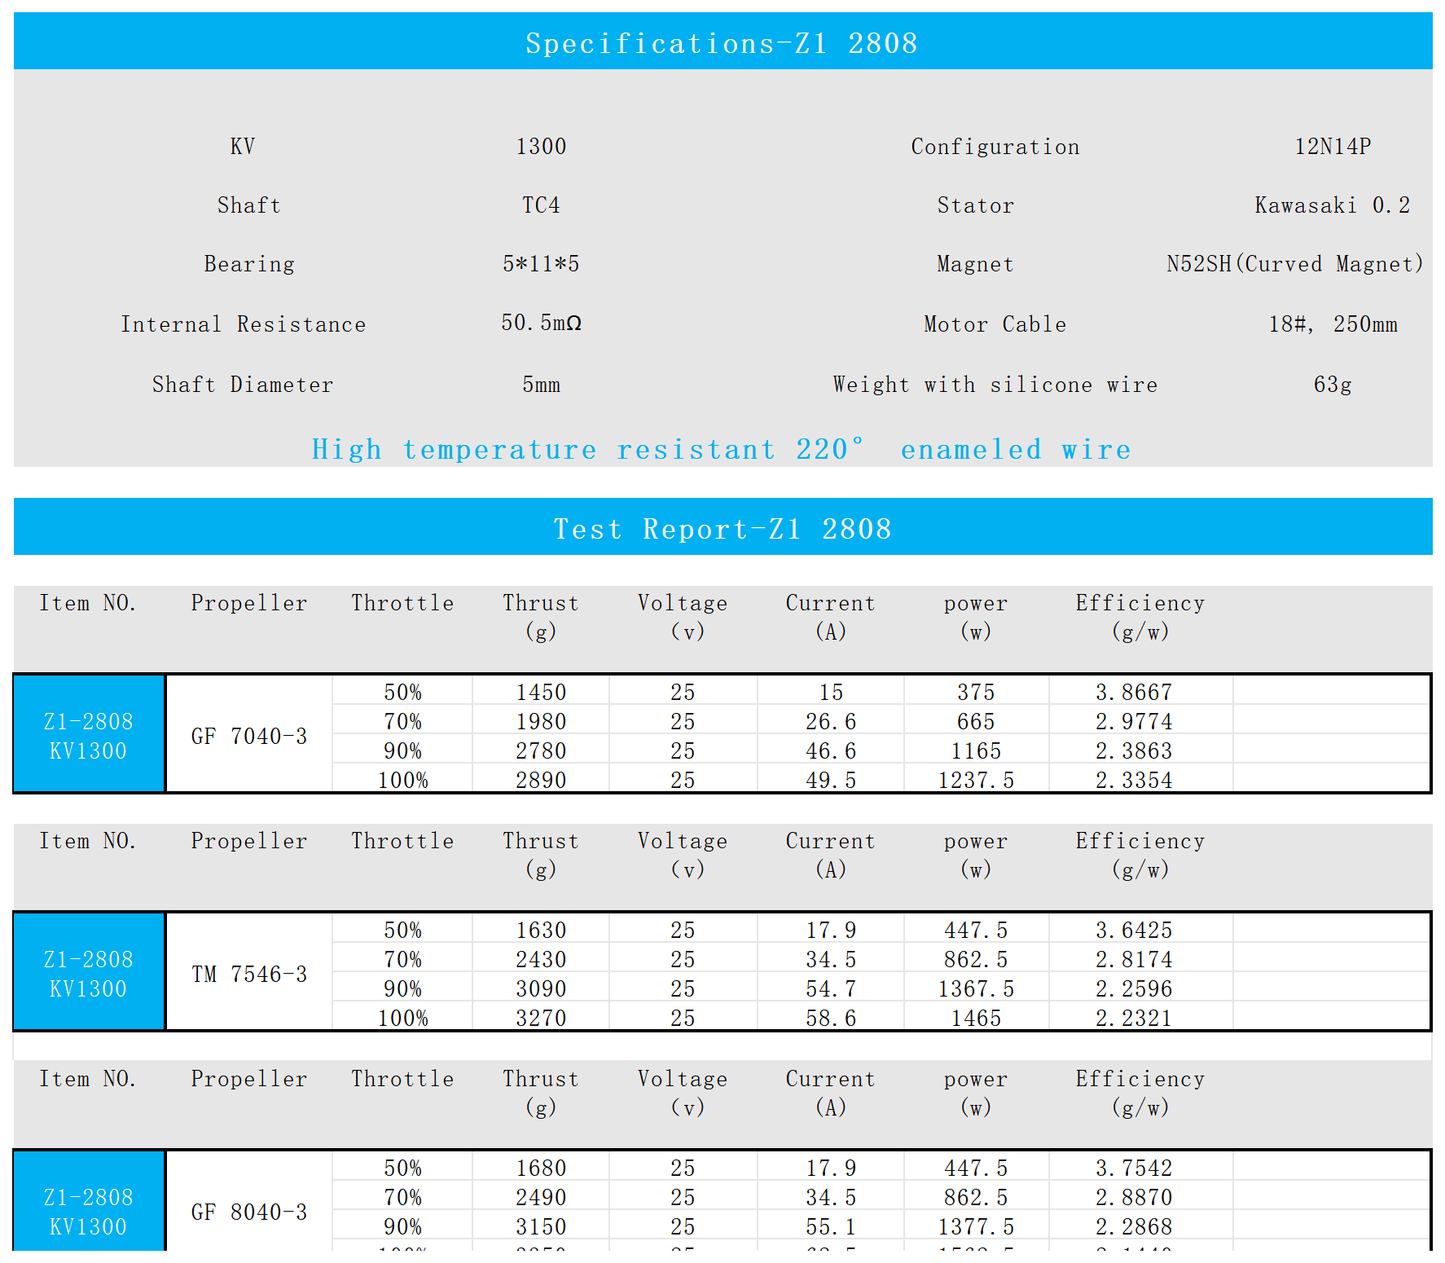Select the blue Z1-2808 KV1300 cell beside GF 7040-3
Image resolution: width=1445 pixels, height=1263 pixels.
pyautogui.click(x=89, y=734)
